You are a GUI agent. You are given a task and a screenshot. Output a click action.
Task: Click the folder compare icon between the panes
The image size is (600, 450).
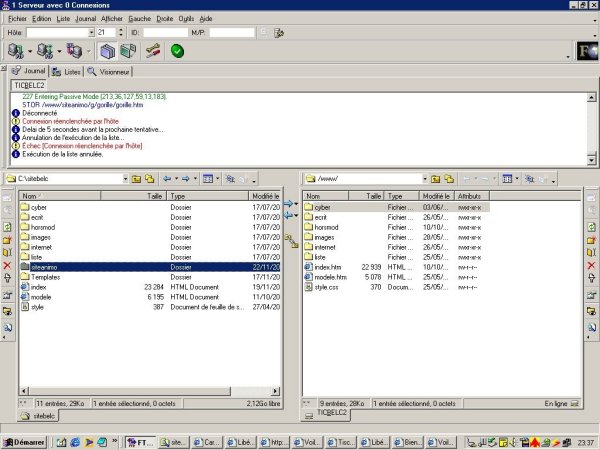291,241
